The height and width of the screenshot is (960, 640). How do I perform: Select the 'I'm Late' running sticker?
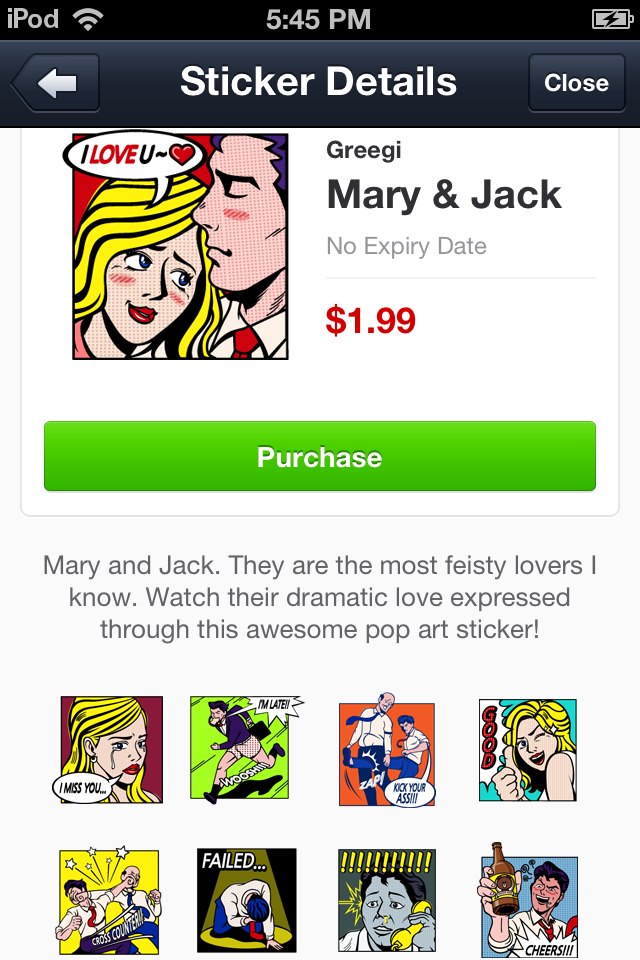(244, 749)
